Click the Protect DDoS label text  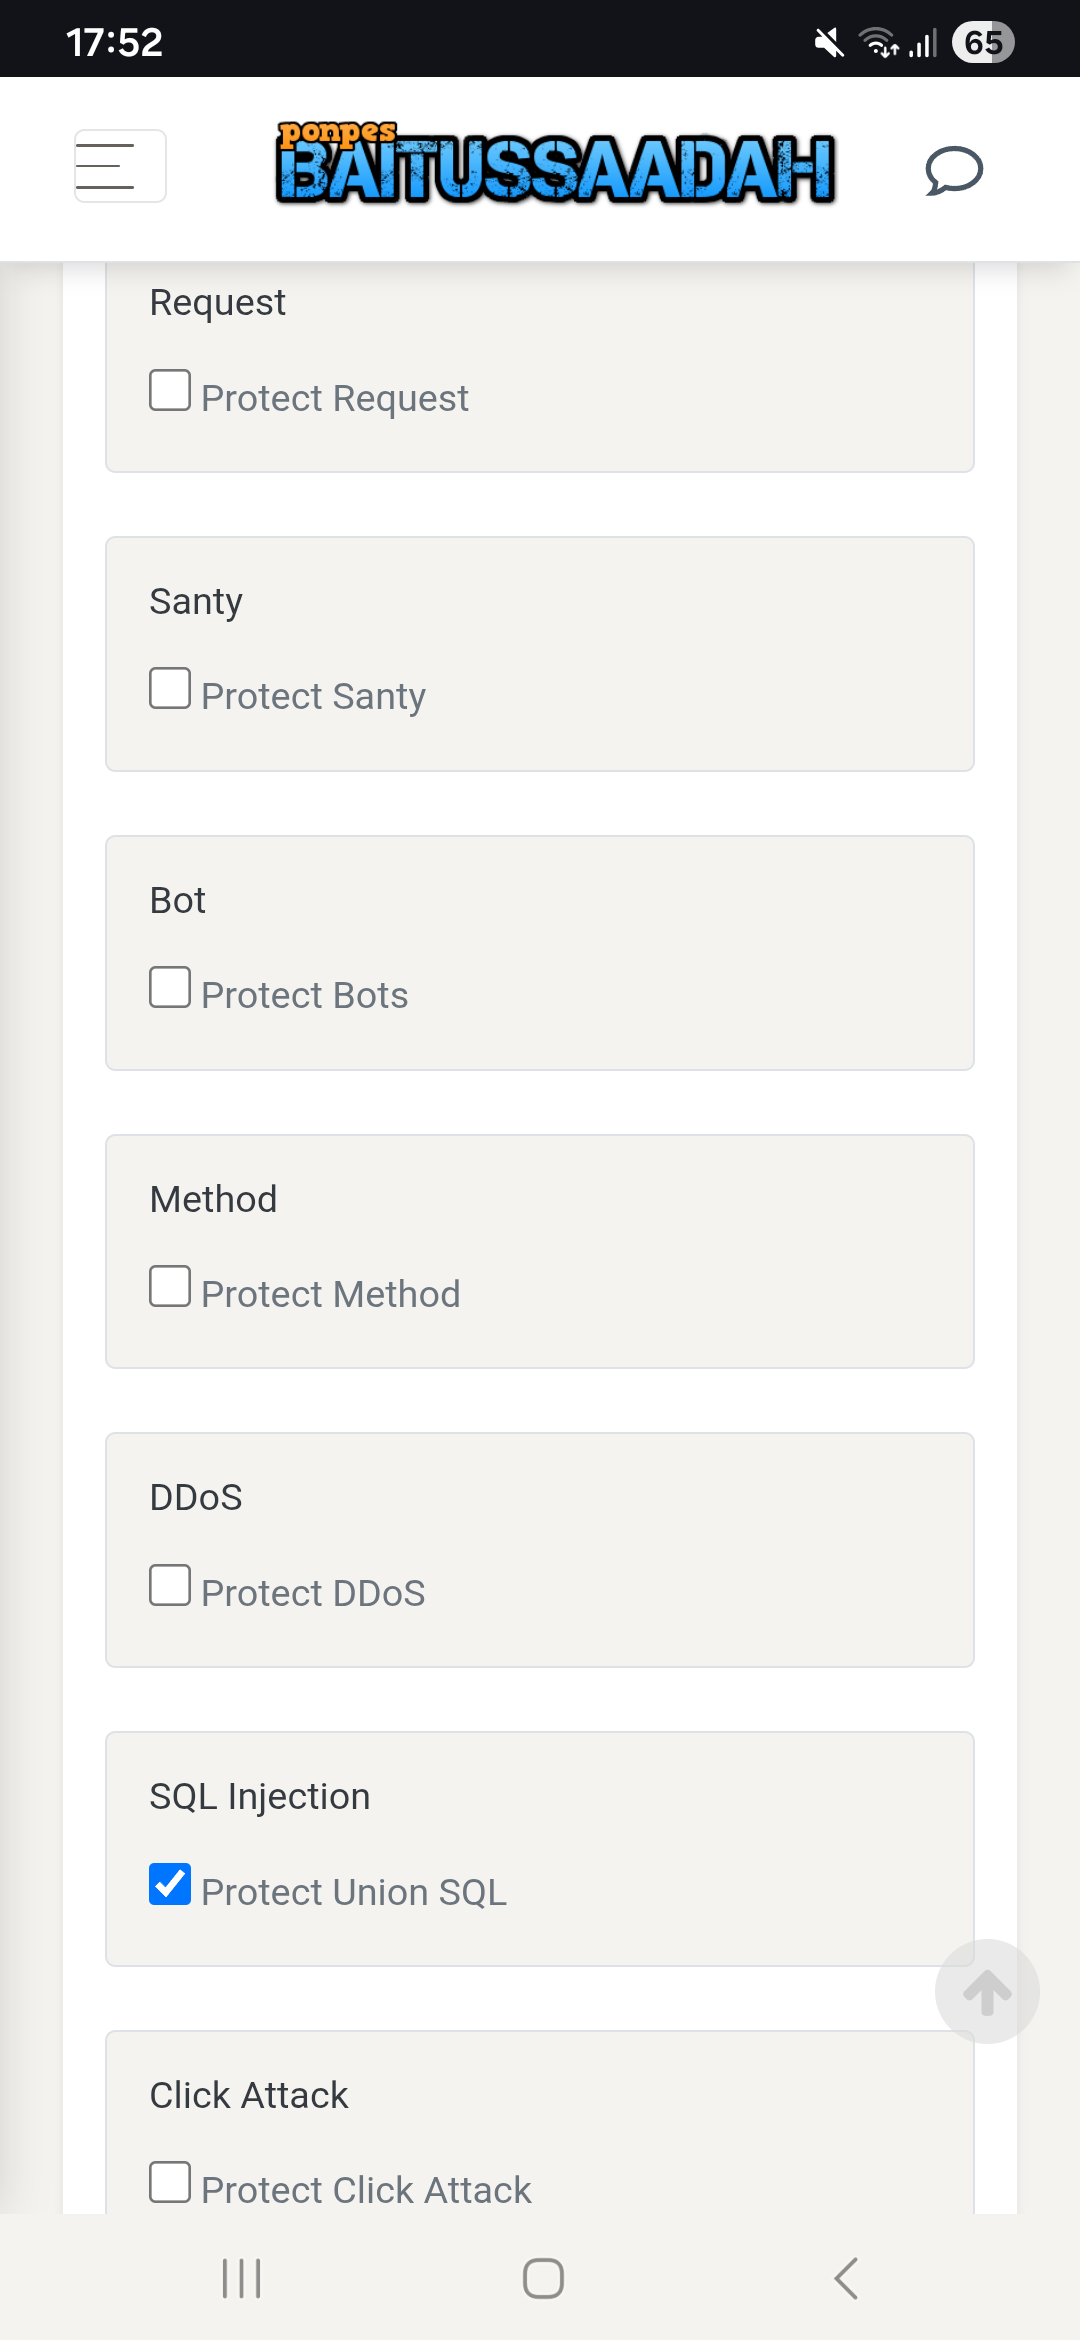[313, 1593]
